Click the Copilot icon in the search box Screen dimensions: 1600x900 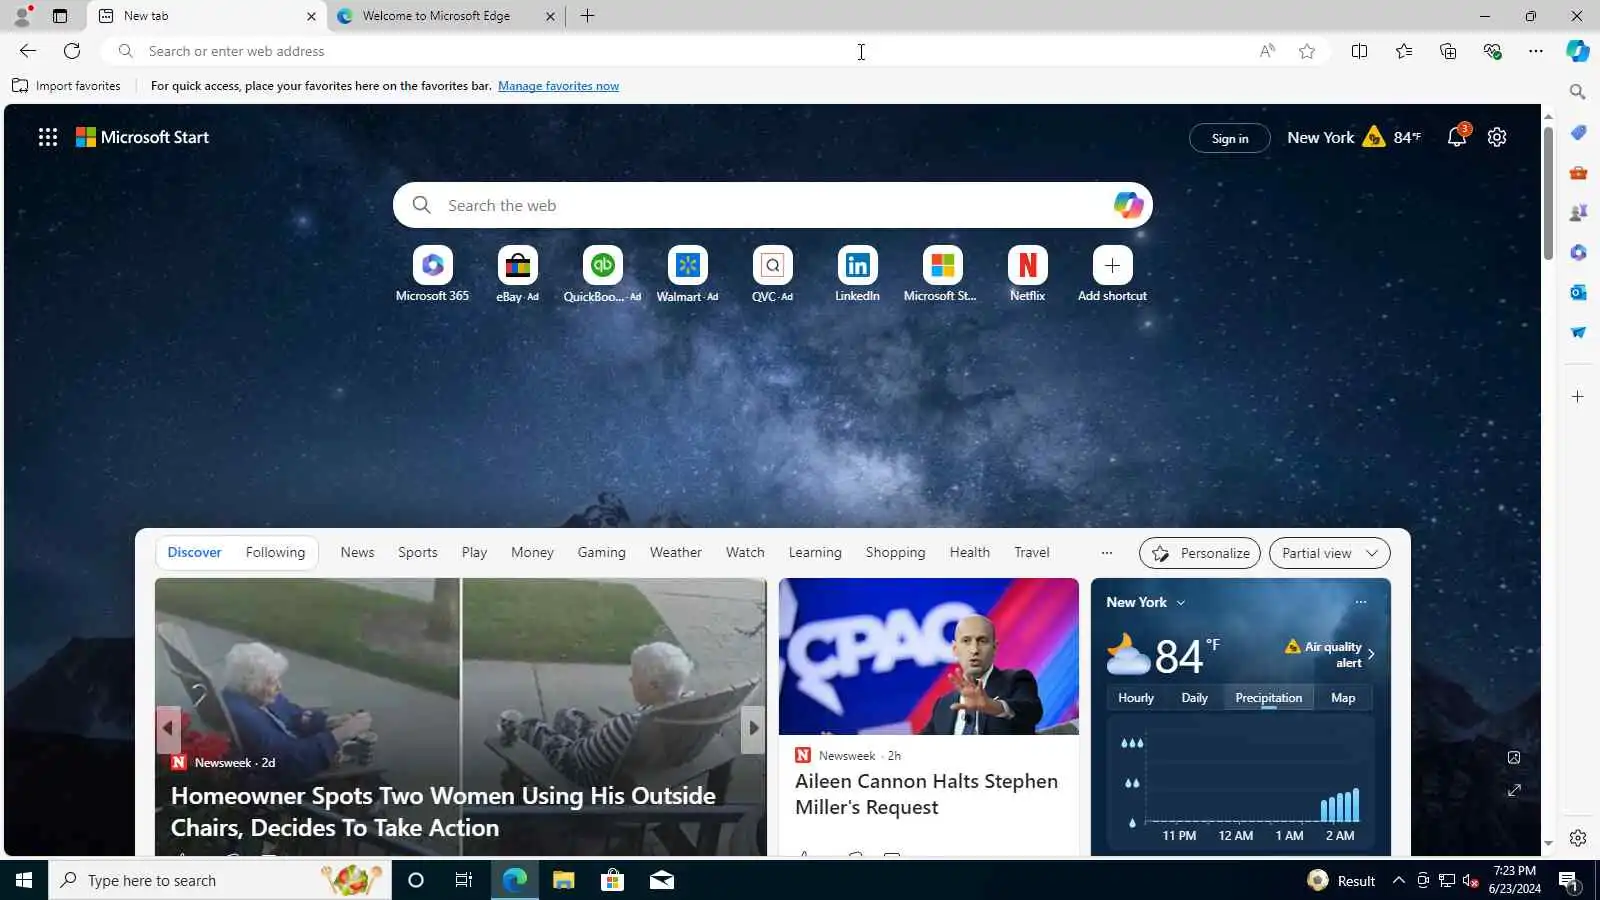[x=1128, y=205]
